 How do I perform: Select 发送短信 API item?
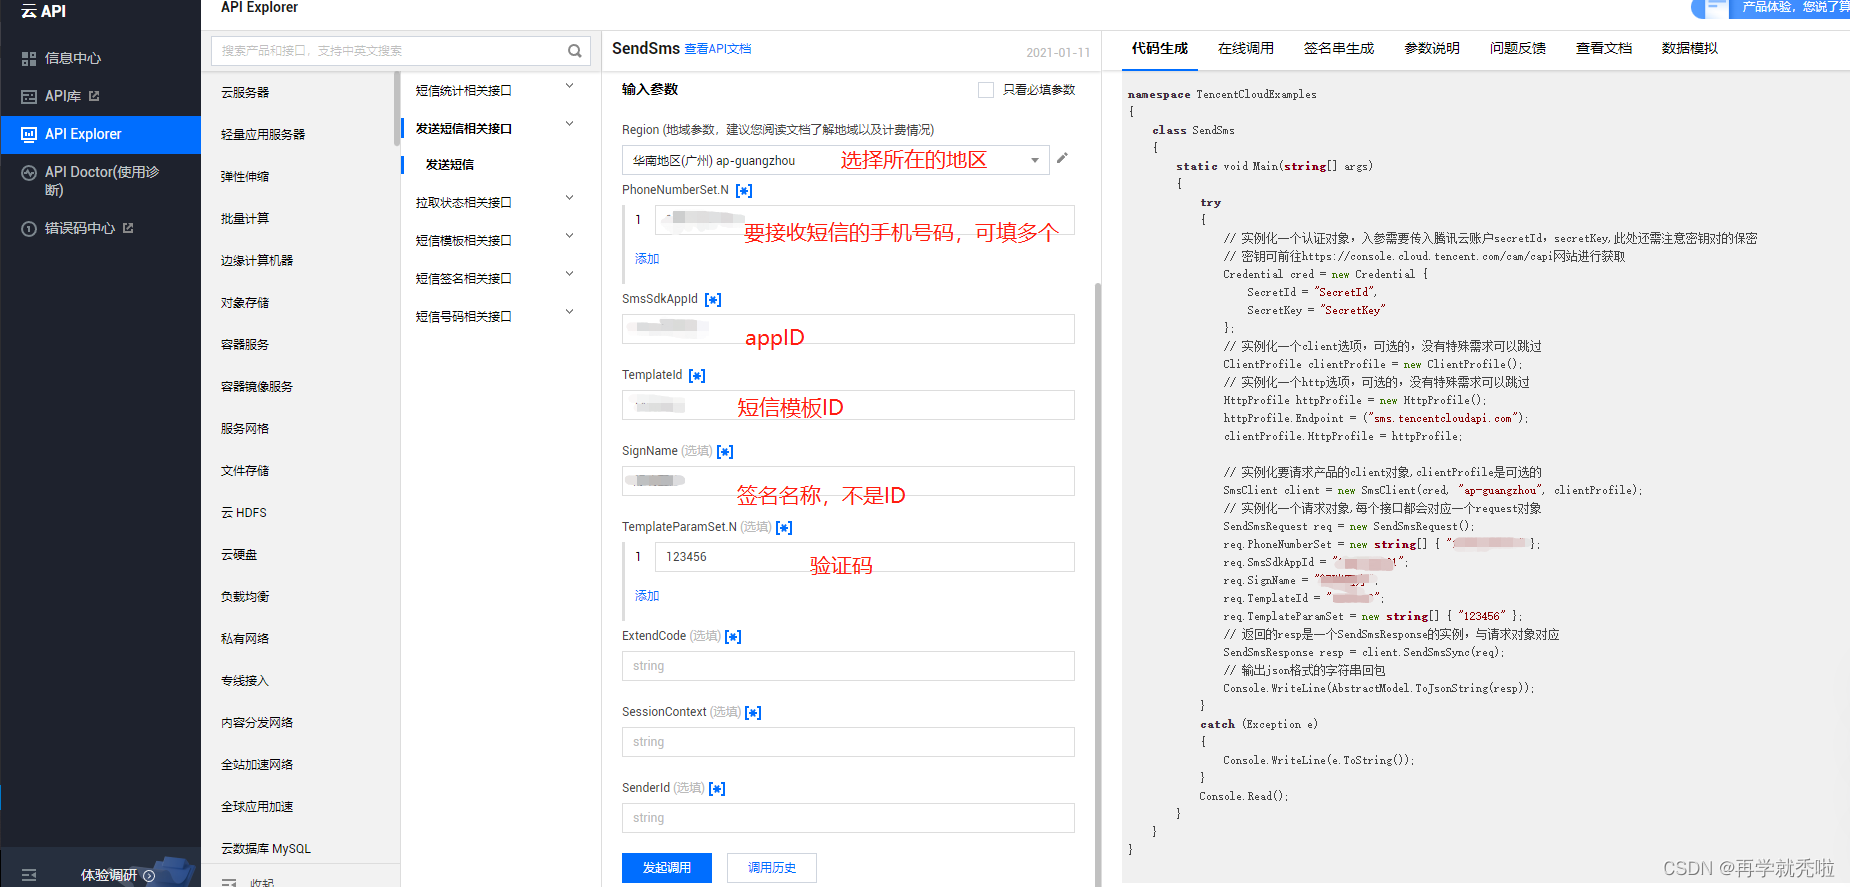pos(450,165)
